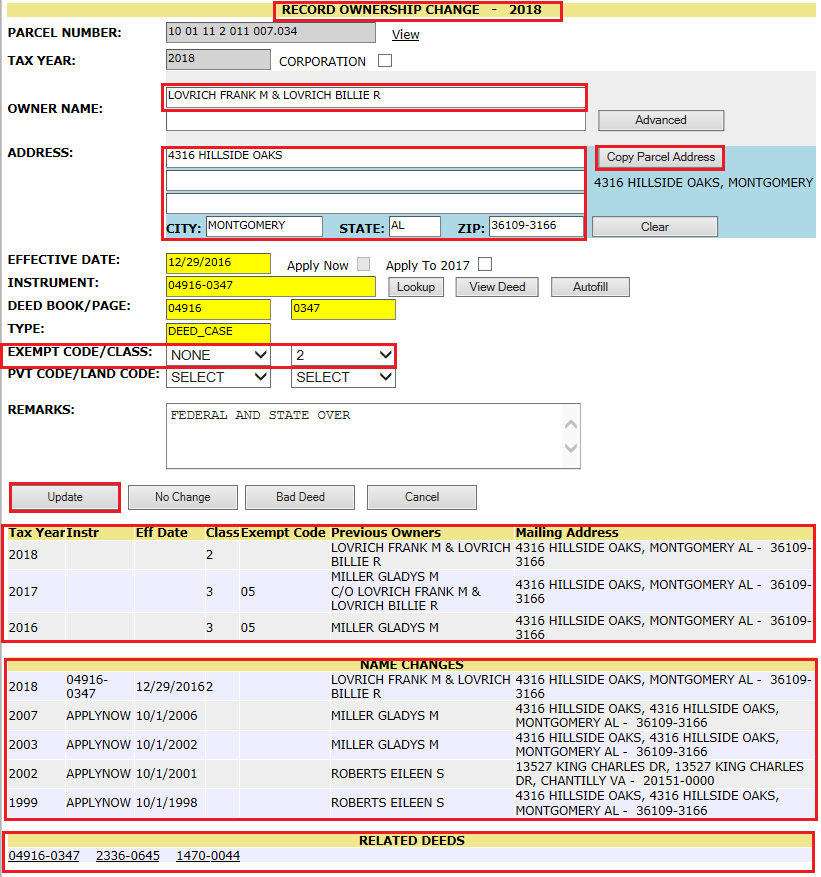Focus the ZIP field showing 36109-3166

536,227
